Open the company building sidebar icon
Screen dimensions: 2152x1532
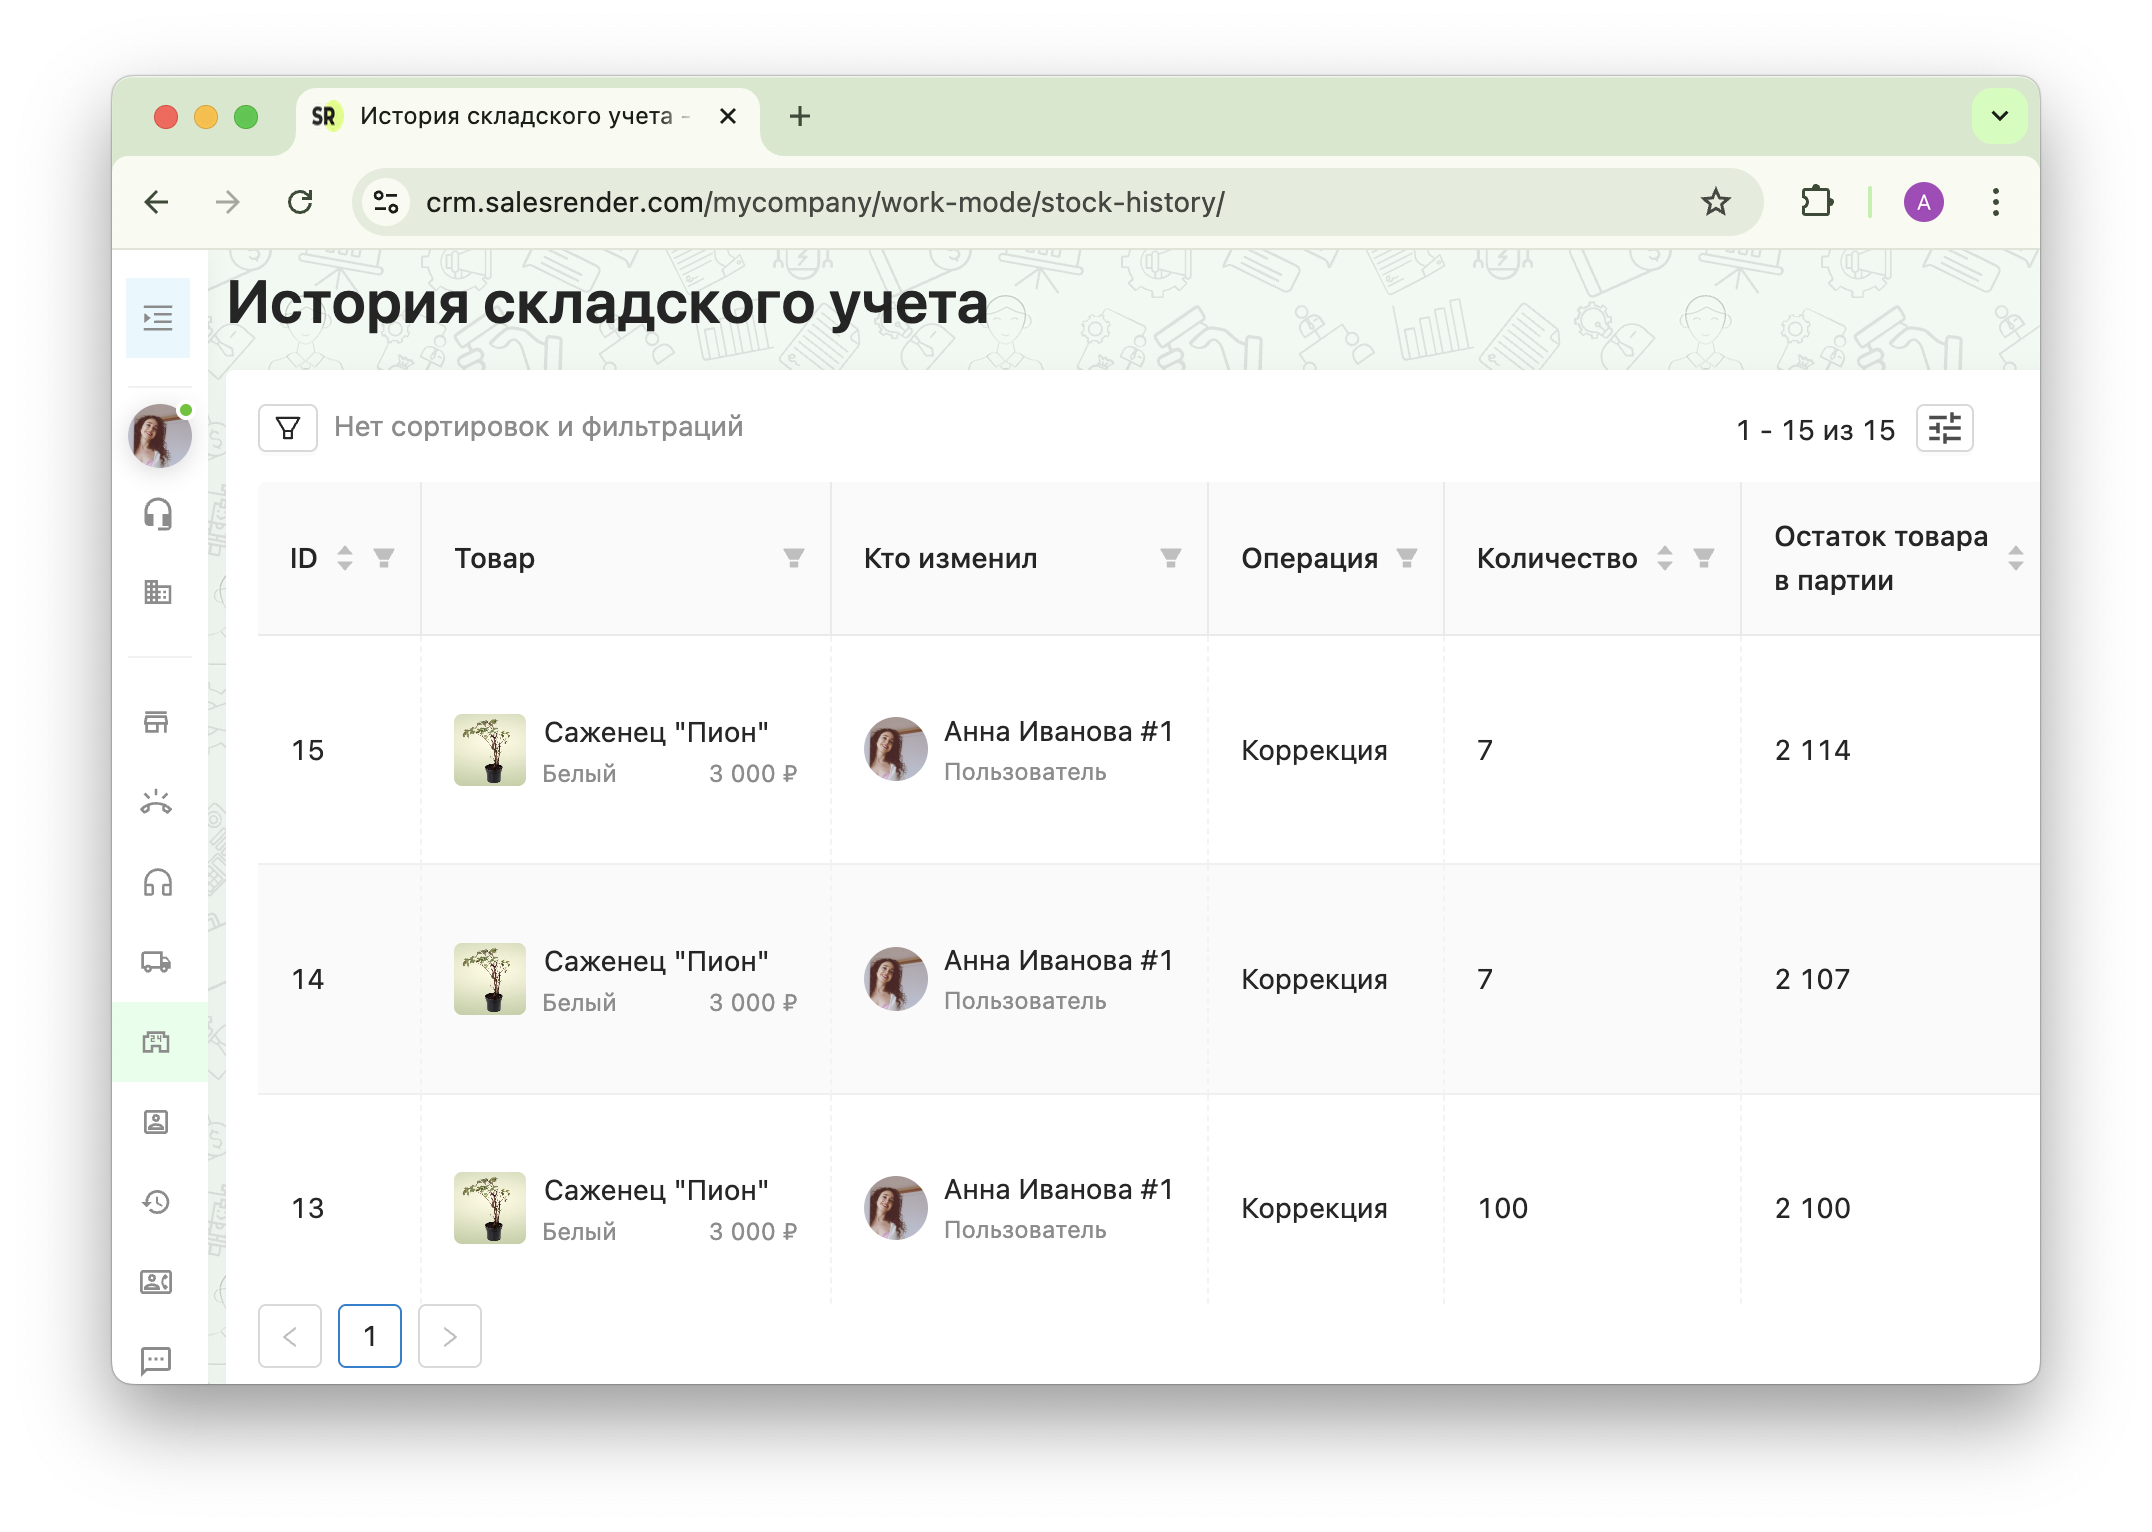click(158, 592)
